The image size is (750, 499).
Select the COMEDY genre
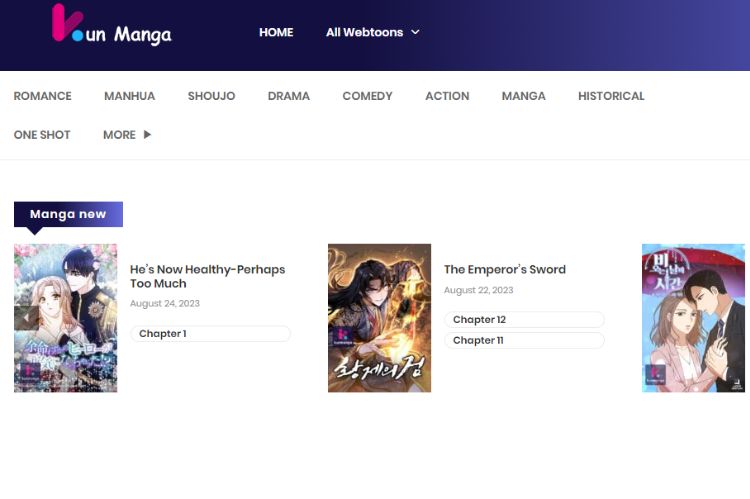tap(367, 96)
